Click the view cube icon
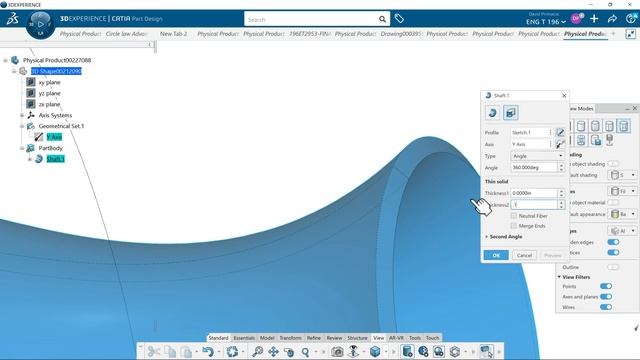Viewport: 640px width, 360px height. (x=375, y=351)
